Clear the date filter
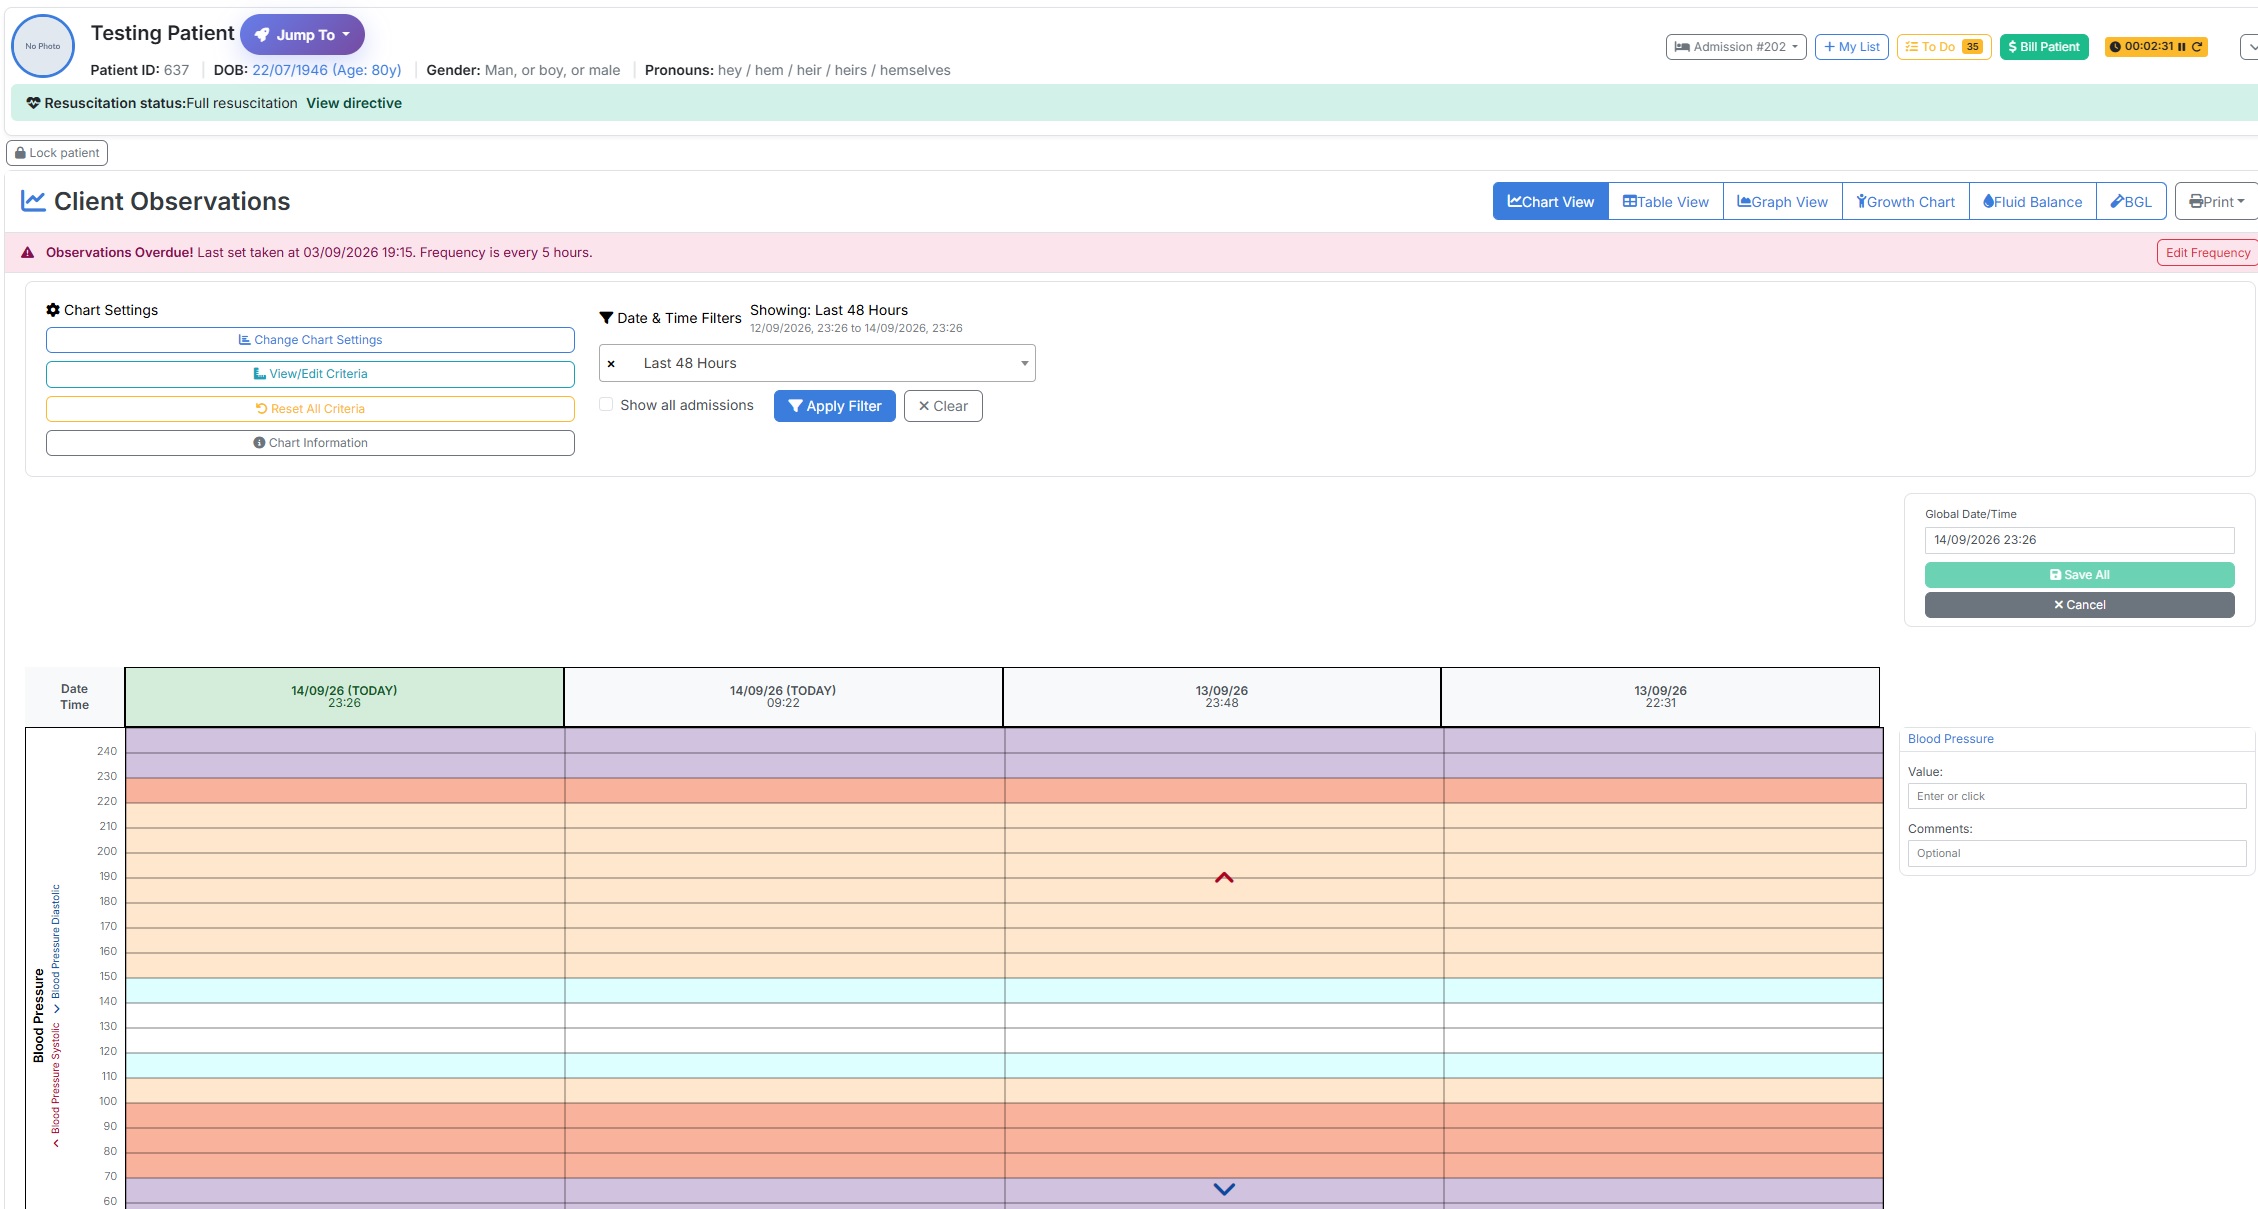The image size is (2258, 1209). click(x=943, y=406)
